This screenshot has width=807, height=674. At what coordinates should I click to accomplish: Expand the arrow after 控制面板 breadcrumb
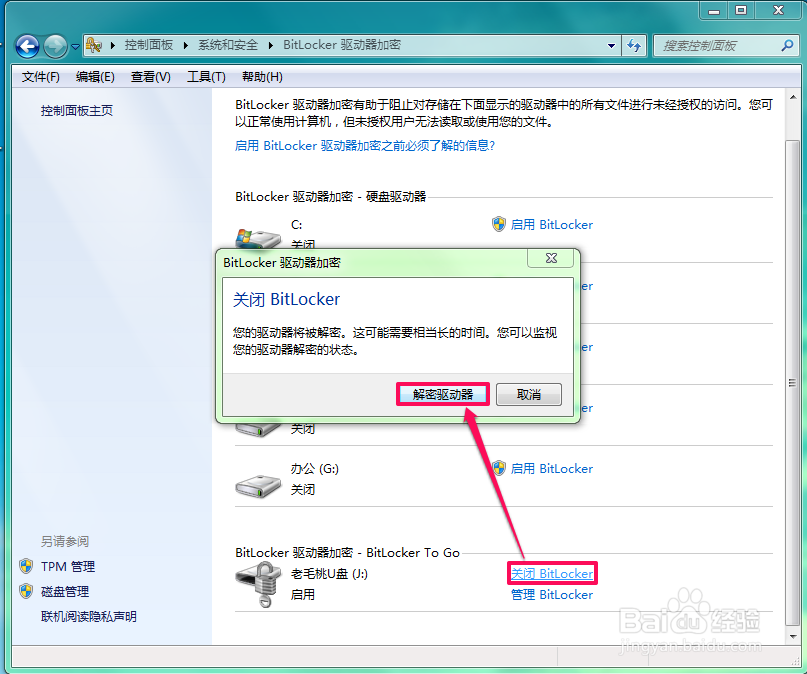coord(186,45)
